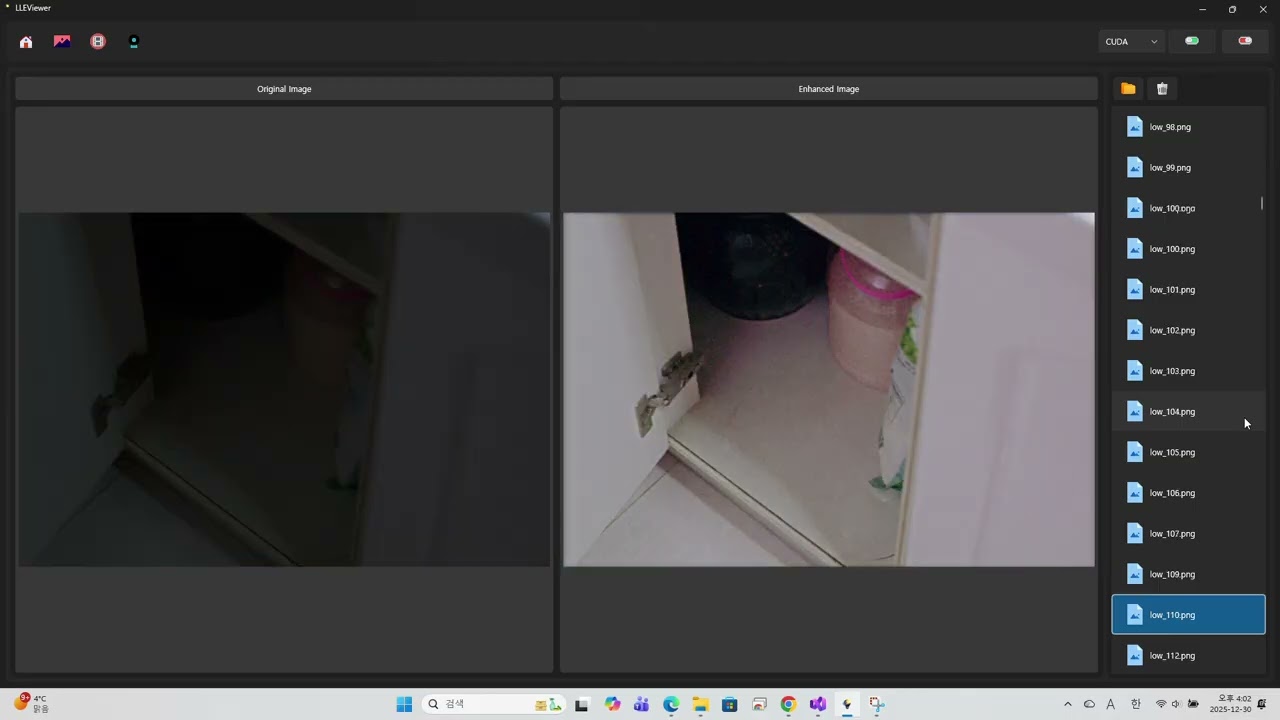1280x720 pixels.
Task: Show hidden system tray icons
Action: click(1067, 704)
